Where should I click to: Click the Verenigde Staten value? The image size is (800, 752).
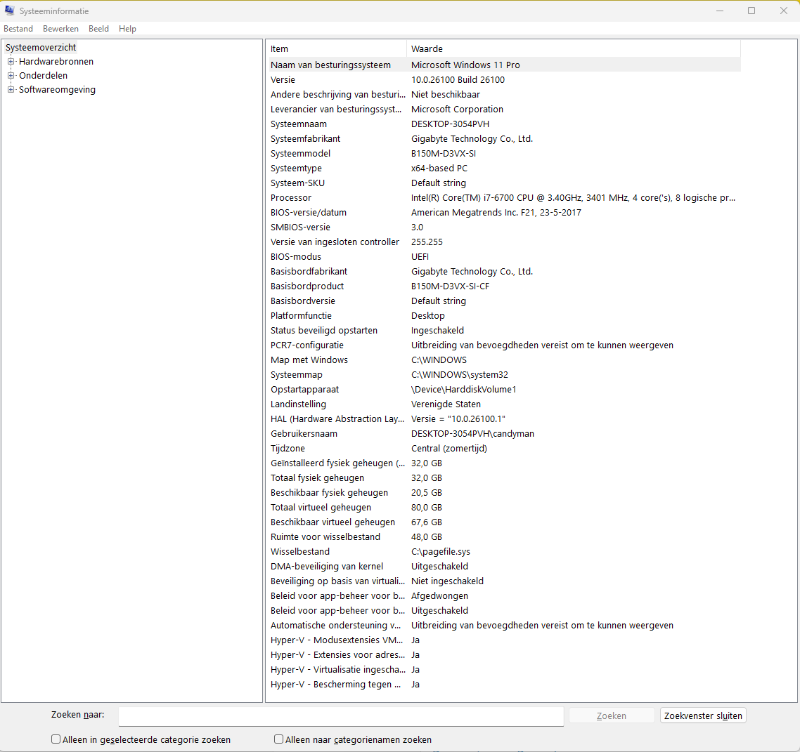(445, 404)
